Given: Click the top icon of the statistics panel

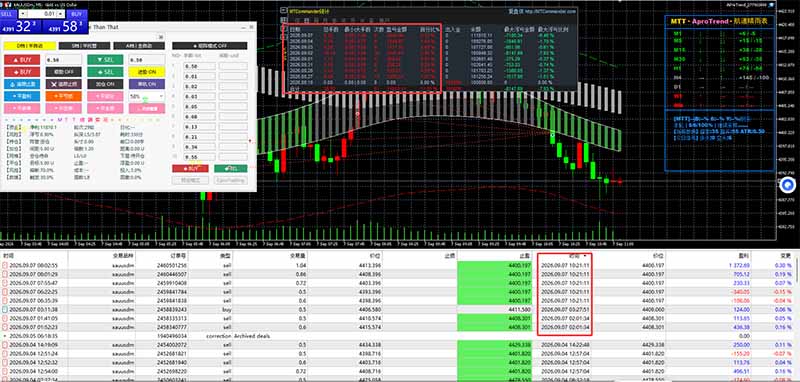Looking at the screenshot, I should [285, 10].
